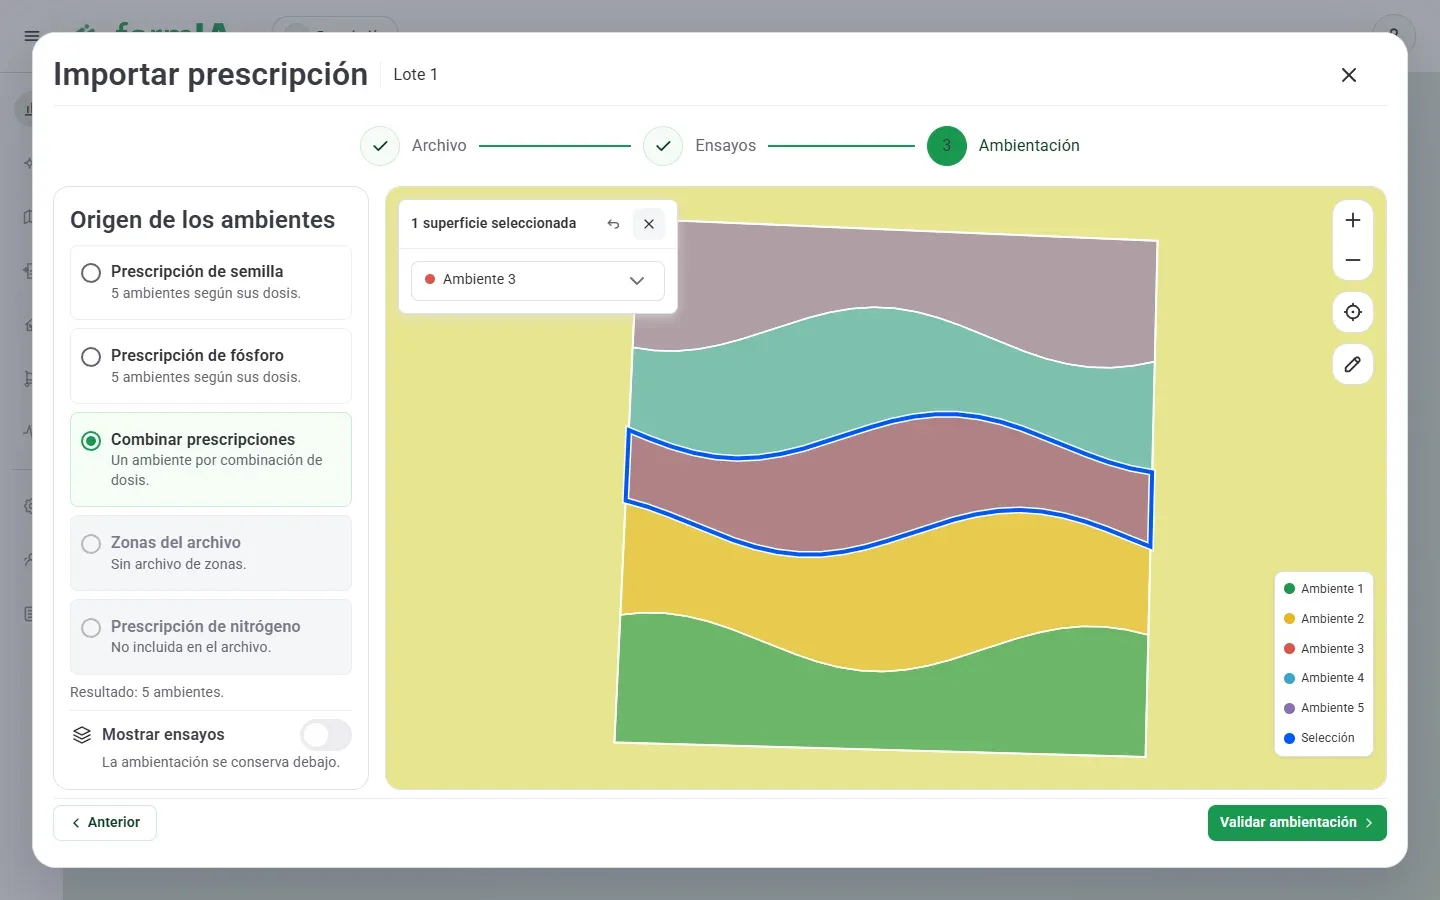Click Ambiente 4 in the legend

click(x=1323, y=678)
